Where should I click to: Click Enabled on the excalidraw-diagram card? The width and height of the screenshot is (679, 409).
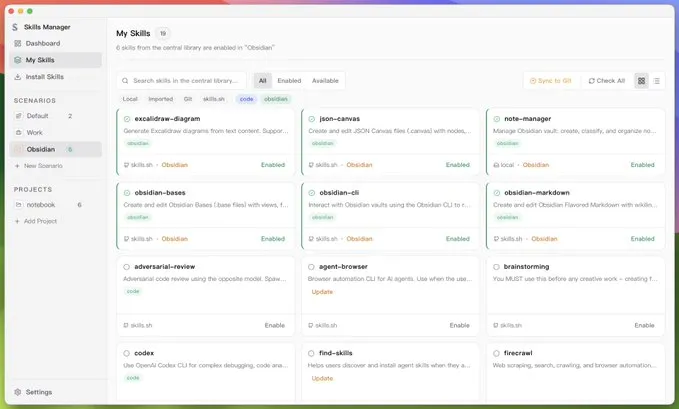(x=273, y=165)
